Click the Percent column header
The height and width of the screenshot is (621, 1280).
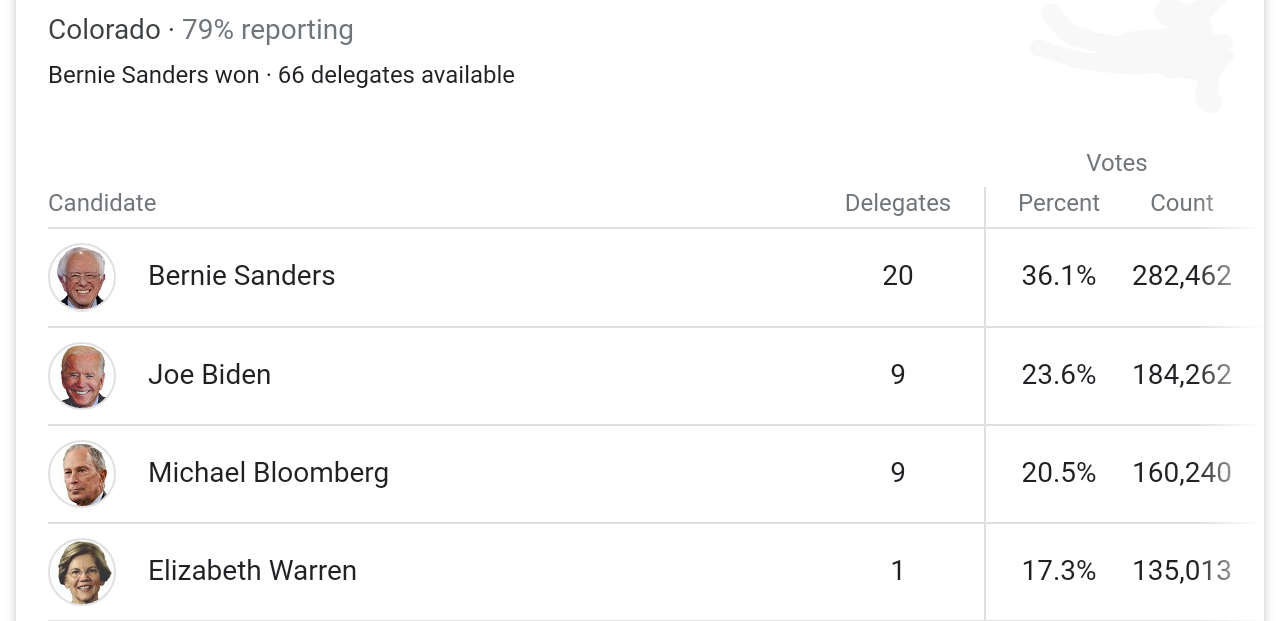tap(1058, 203)
